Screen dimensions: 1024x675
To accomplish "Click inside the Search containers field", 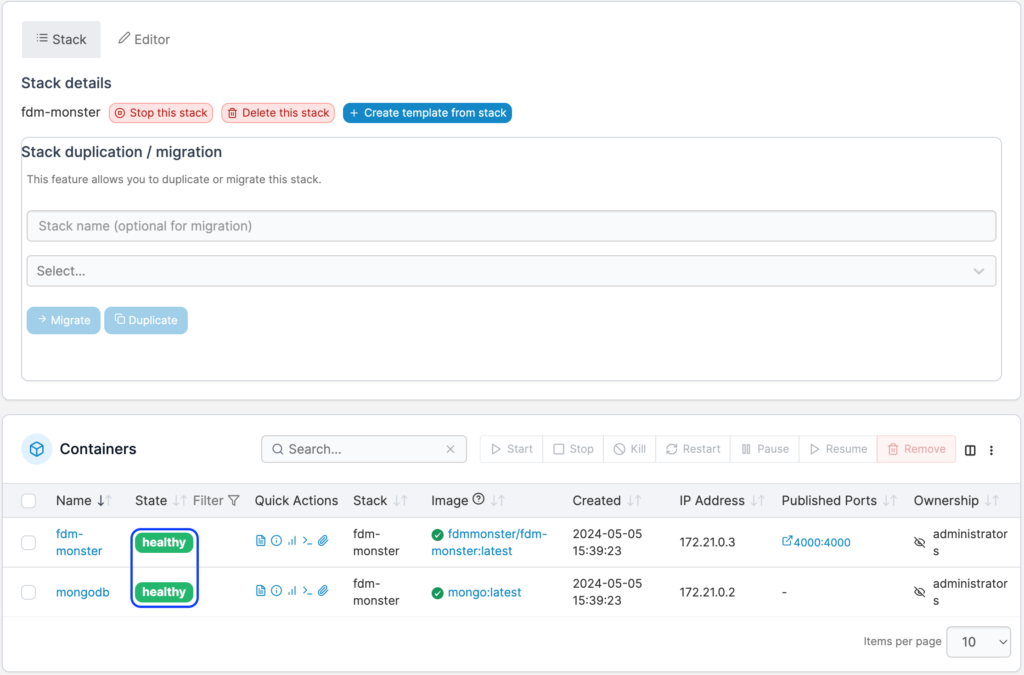I will [x=360, y=449].
